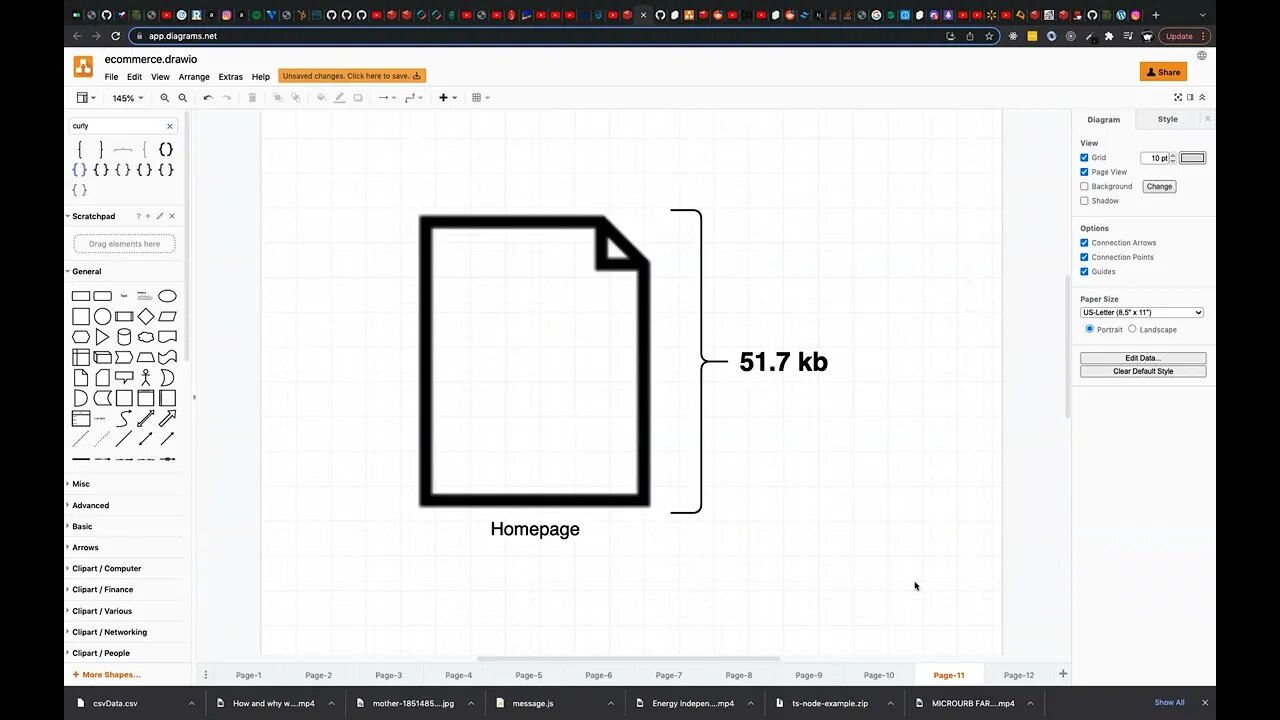Select the bold curly braces search result
This screenshot has width=1280, height=720.
[166, 149]
